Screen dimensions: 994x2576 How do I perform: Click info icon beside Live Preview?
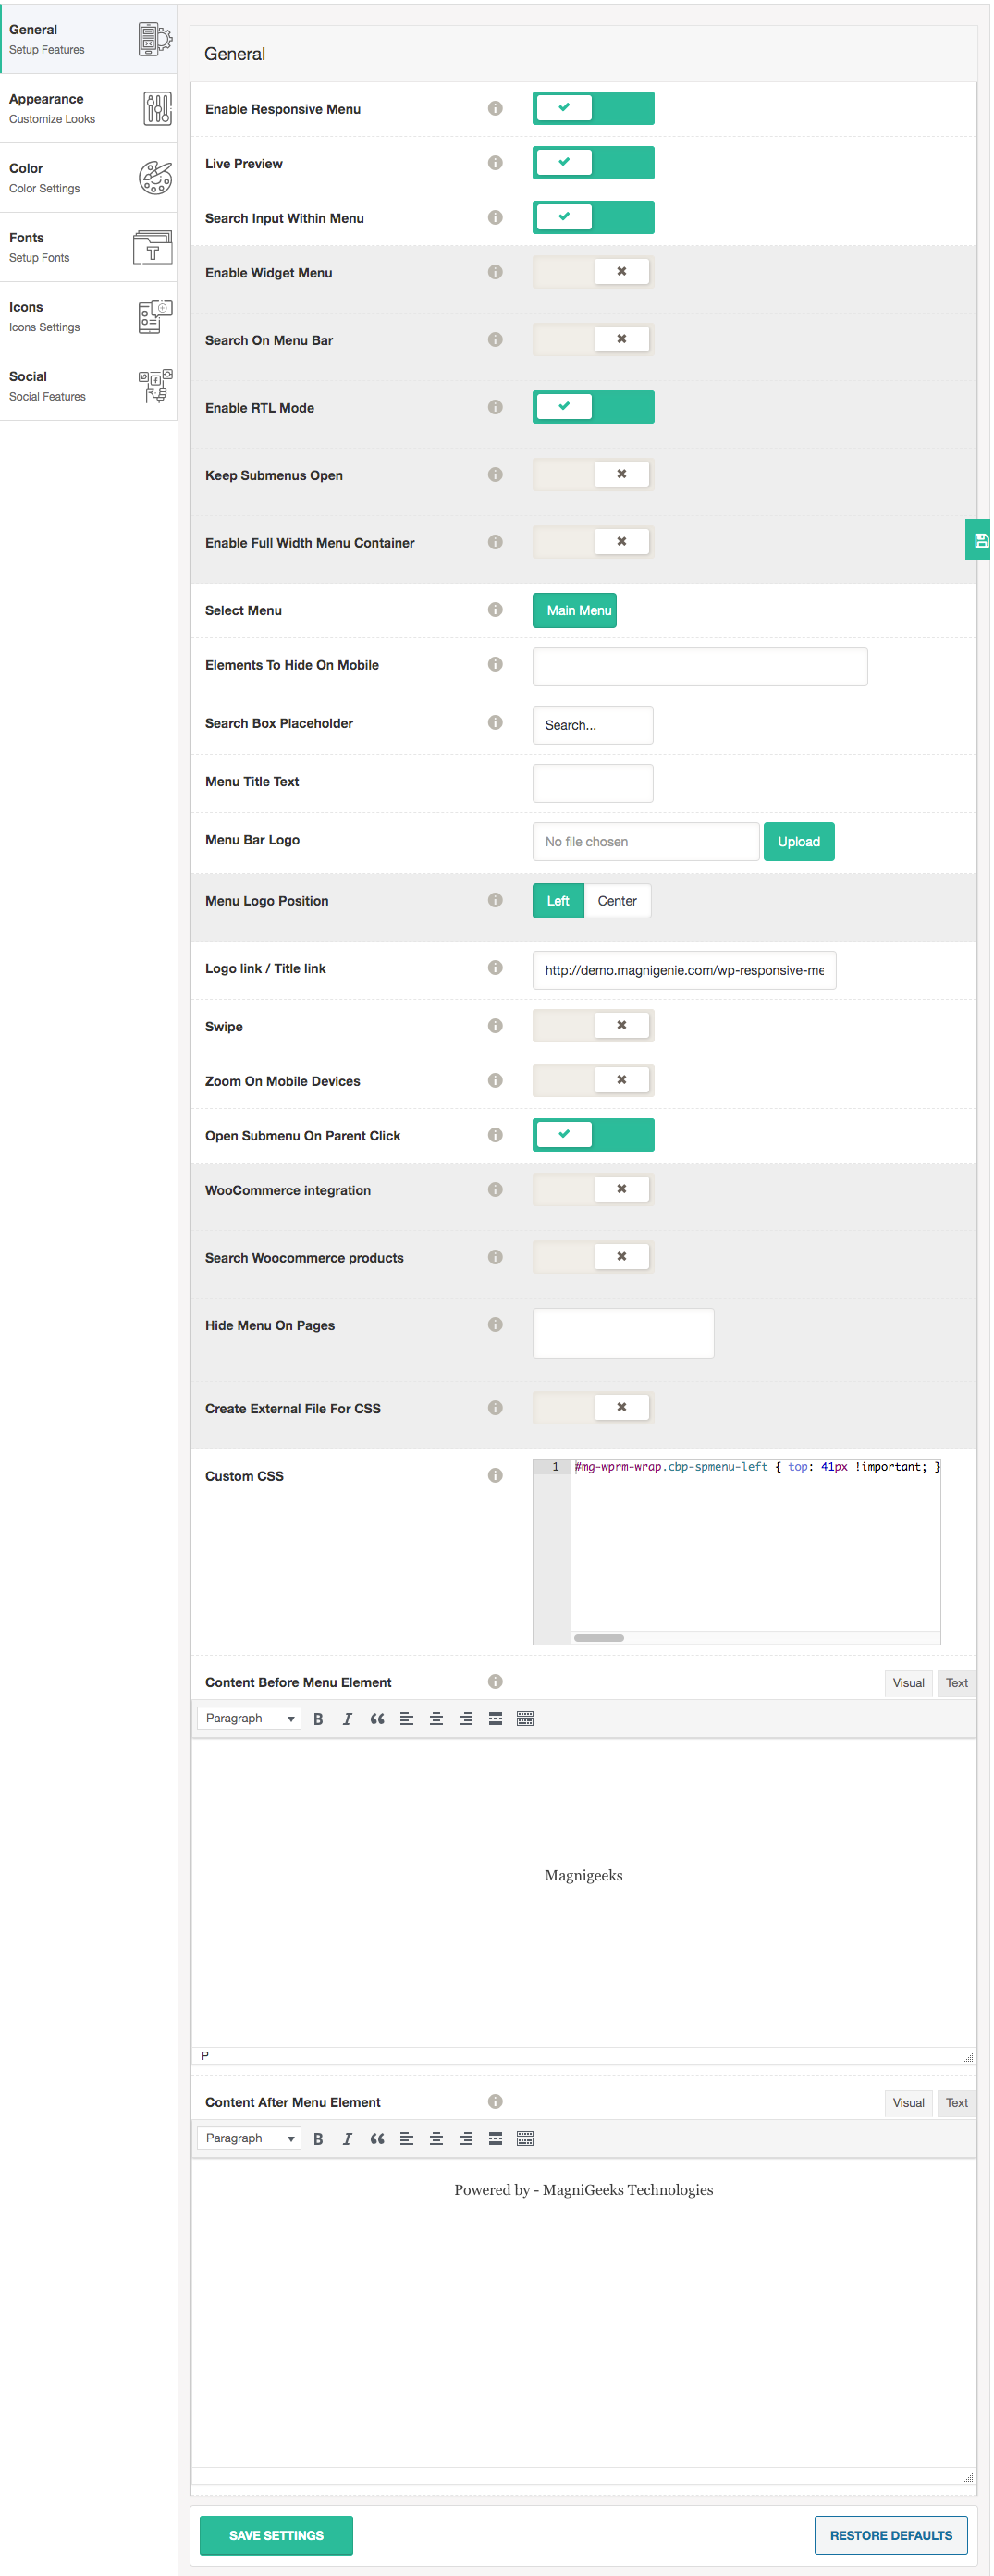[495, 163]
